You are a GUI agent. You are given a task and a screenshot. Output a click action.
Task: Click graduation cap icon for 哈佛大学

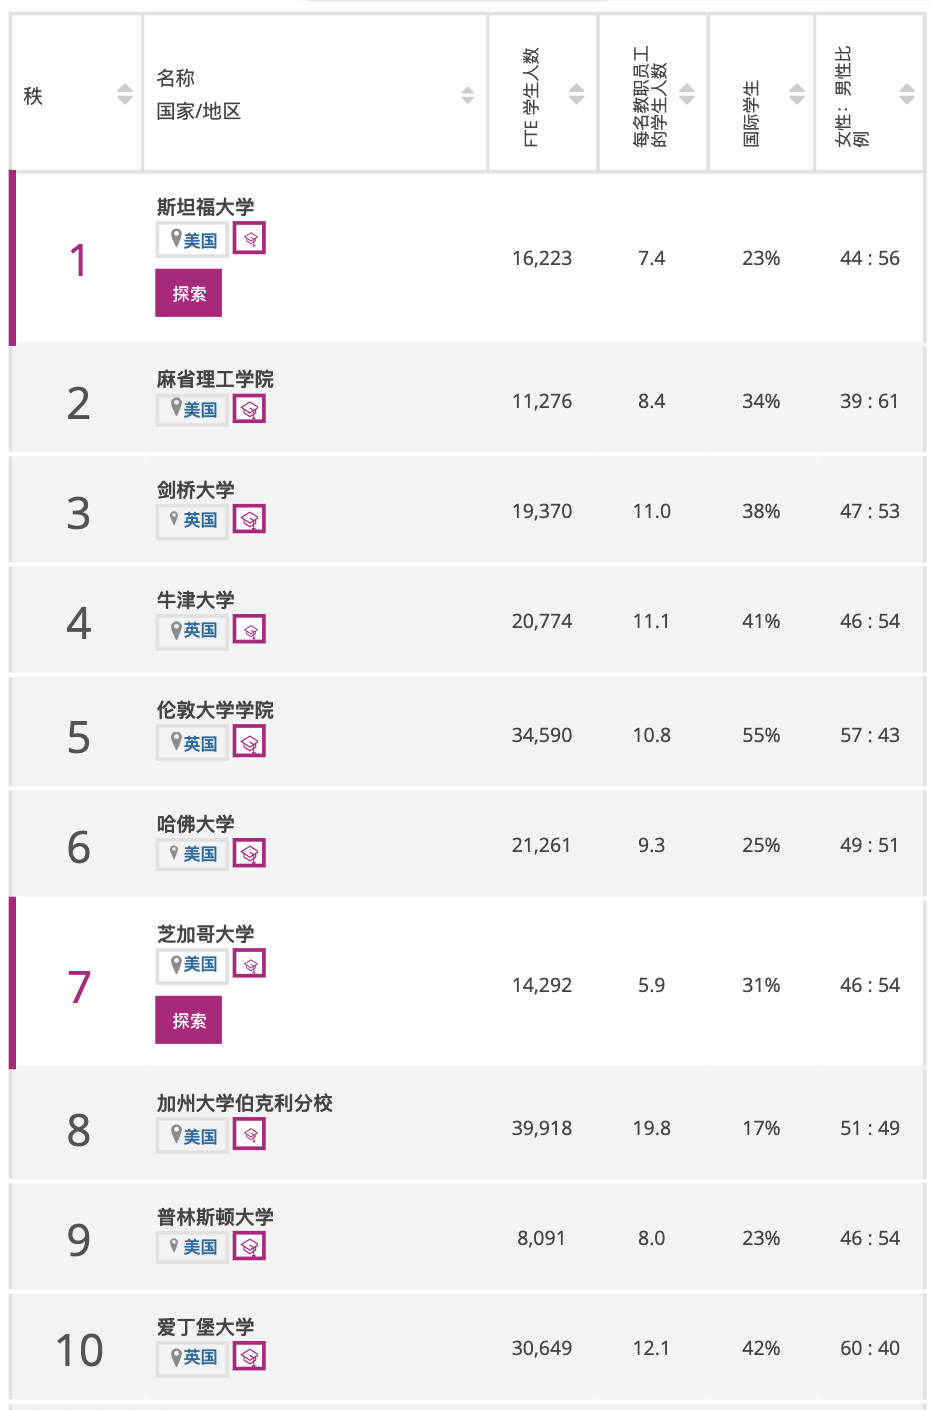click(250, 853)
